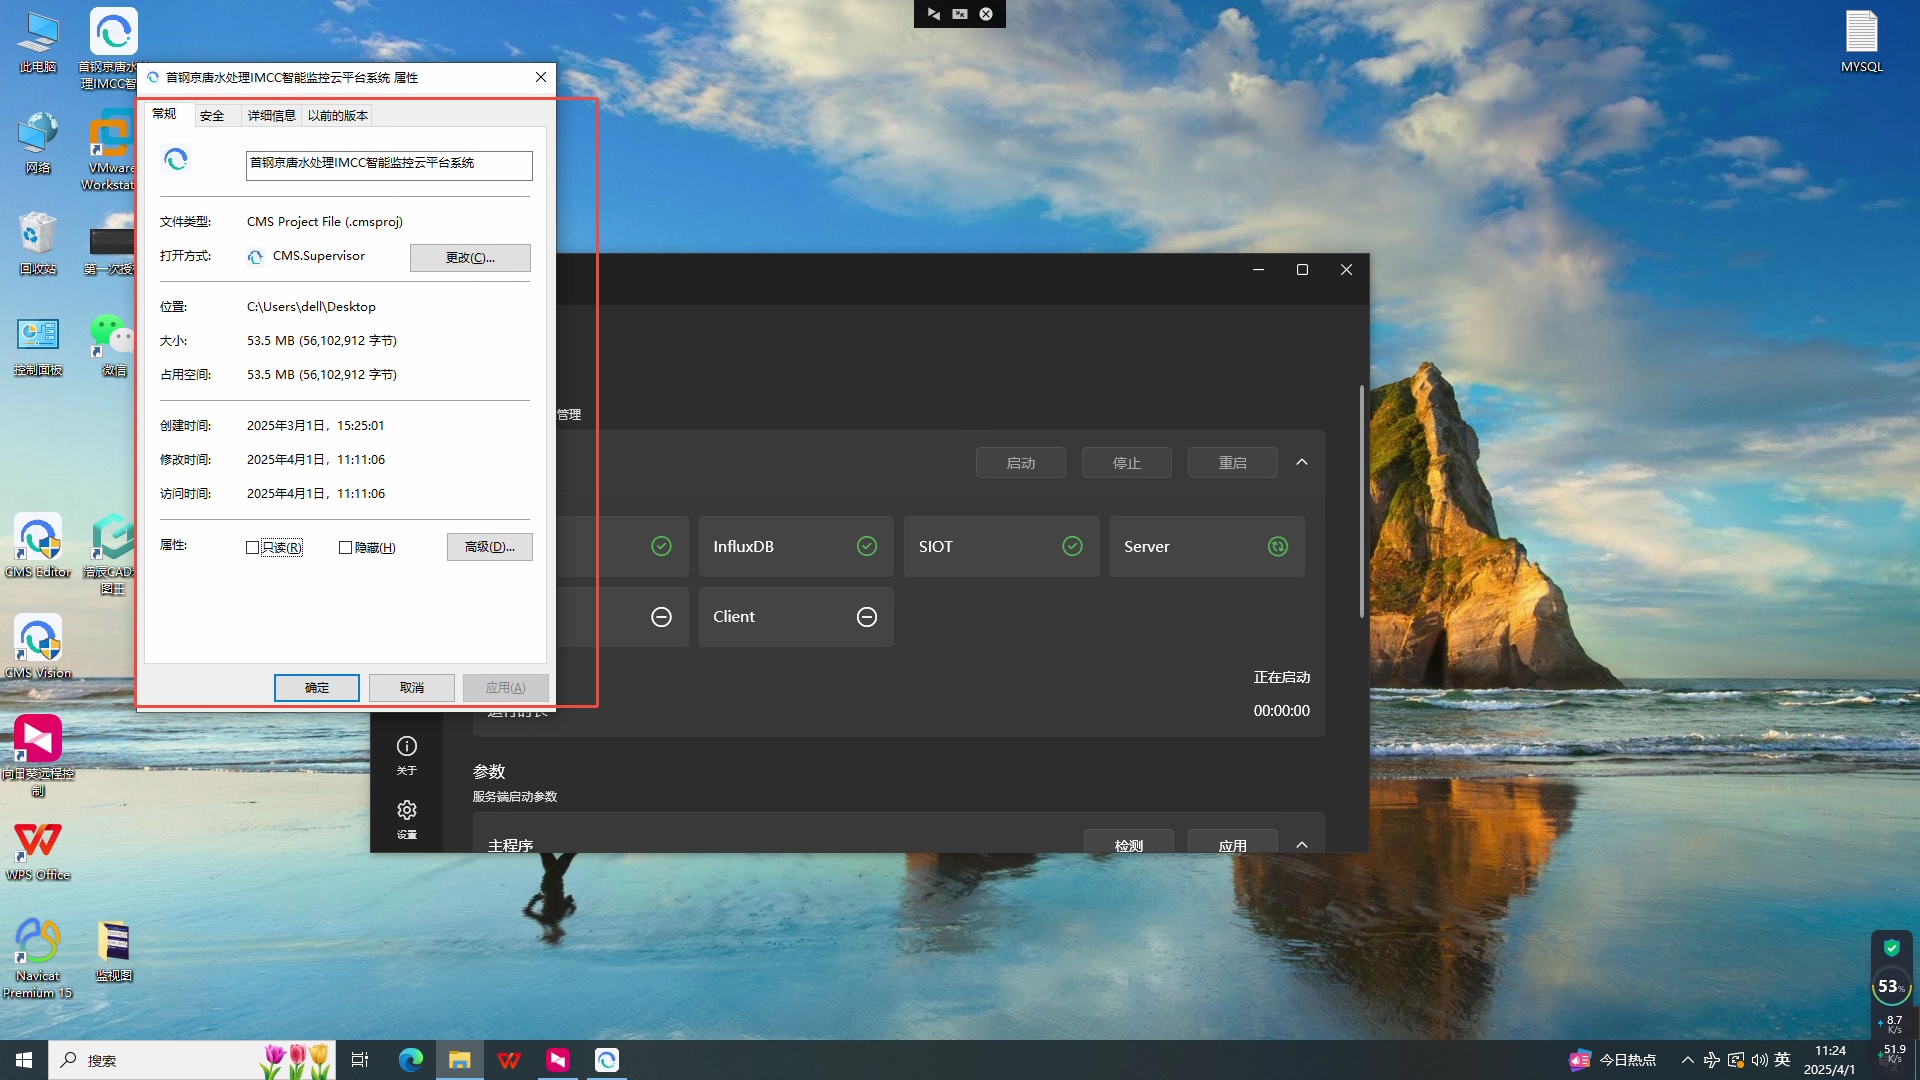The height and width of the screenshot is (1080, 1920).
Task: Open VMware Workstation desktop shortcut
Action: pos(110,151)
